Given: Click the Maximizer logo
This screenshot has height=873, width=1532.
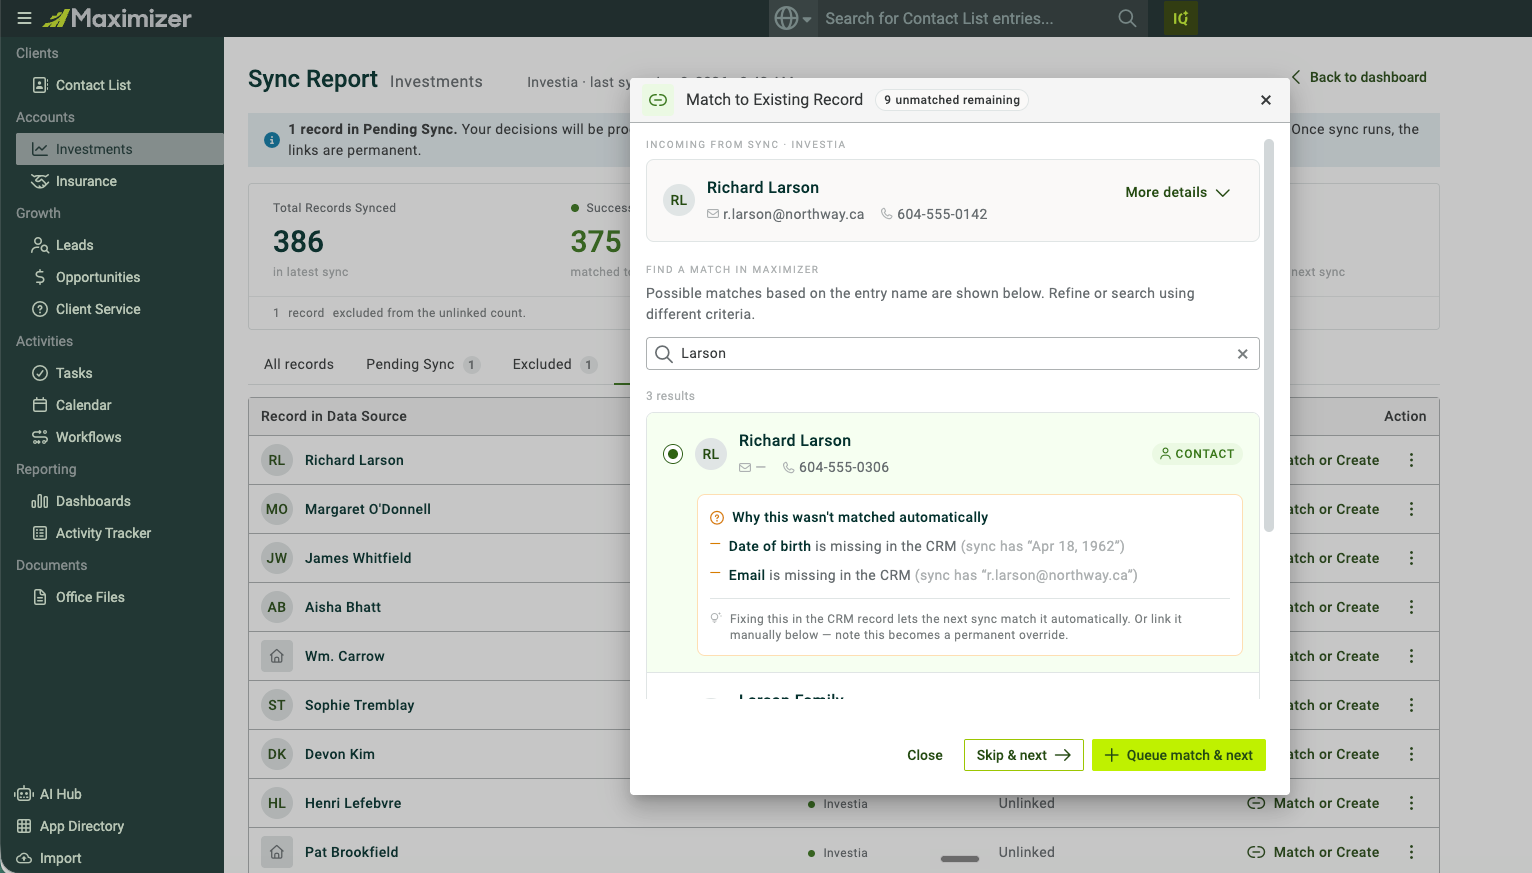Looking at the screenshot, I should pos(117,18).
